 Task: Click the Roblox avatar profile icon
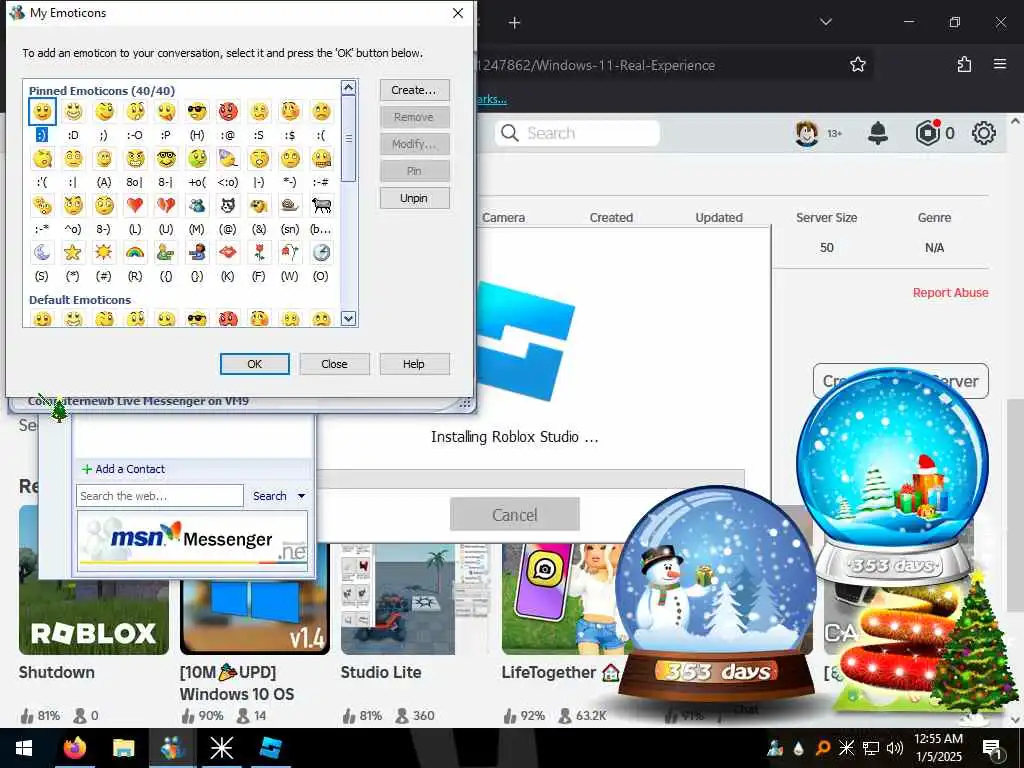coord(807,133)
